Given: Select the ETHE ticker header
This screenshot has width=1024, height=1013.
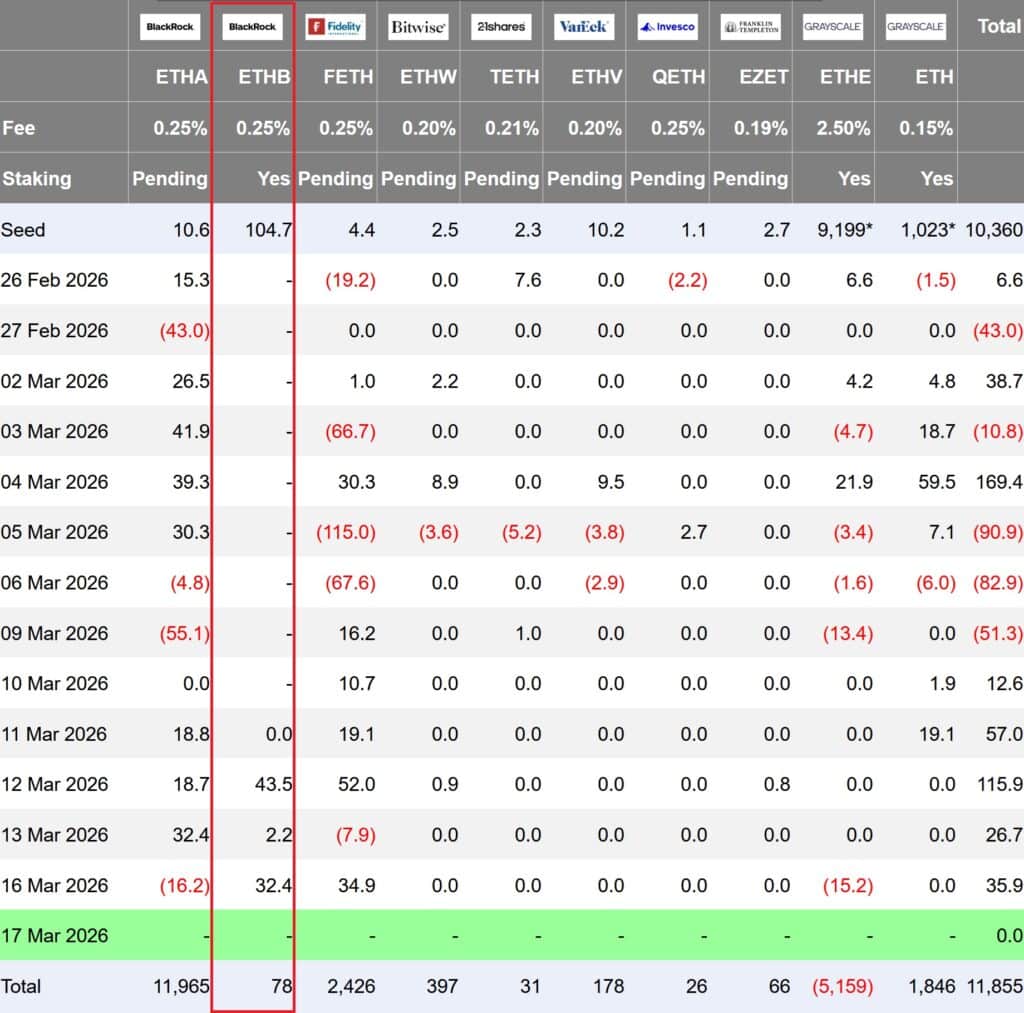Looking at the screenshot, I should tap(845, 77).
